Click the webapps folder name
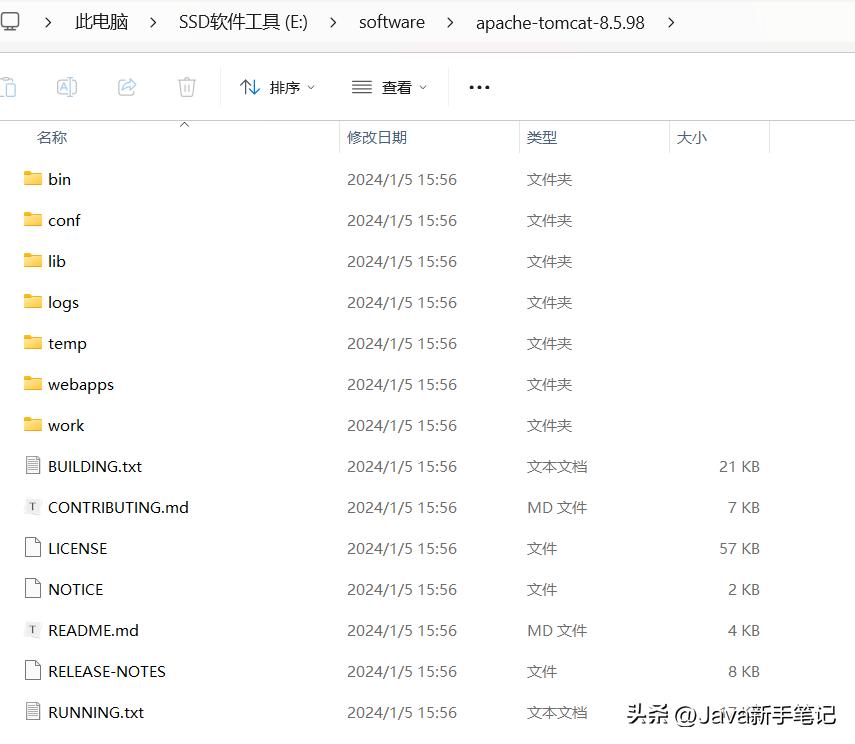Screen dimensions: 855x744 [81, 385]
